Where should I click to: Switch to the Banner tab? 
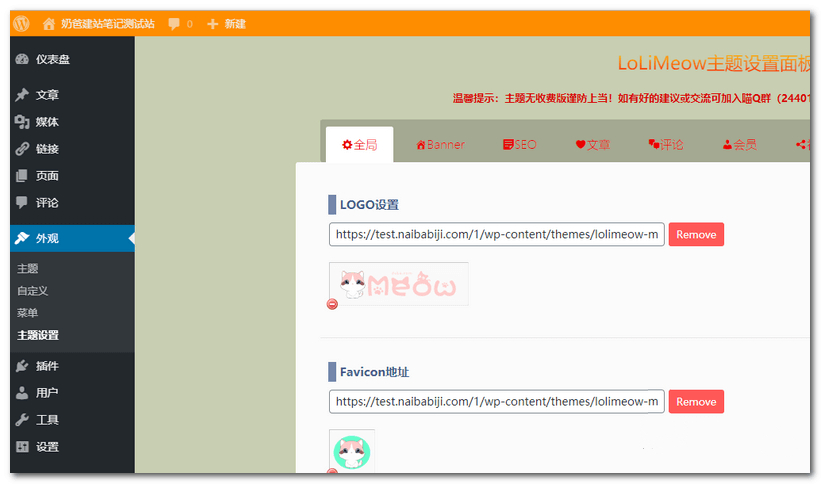coord(440,145)
